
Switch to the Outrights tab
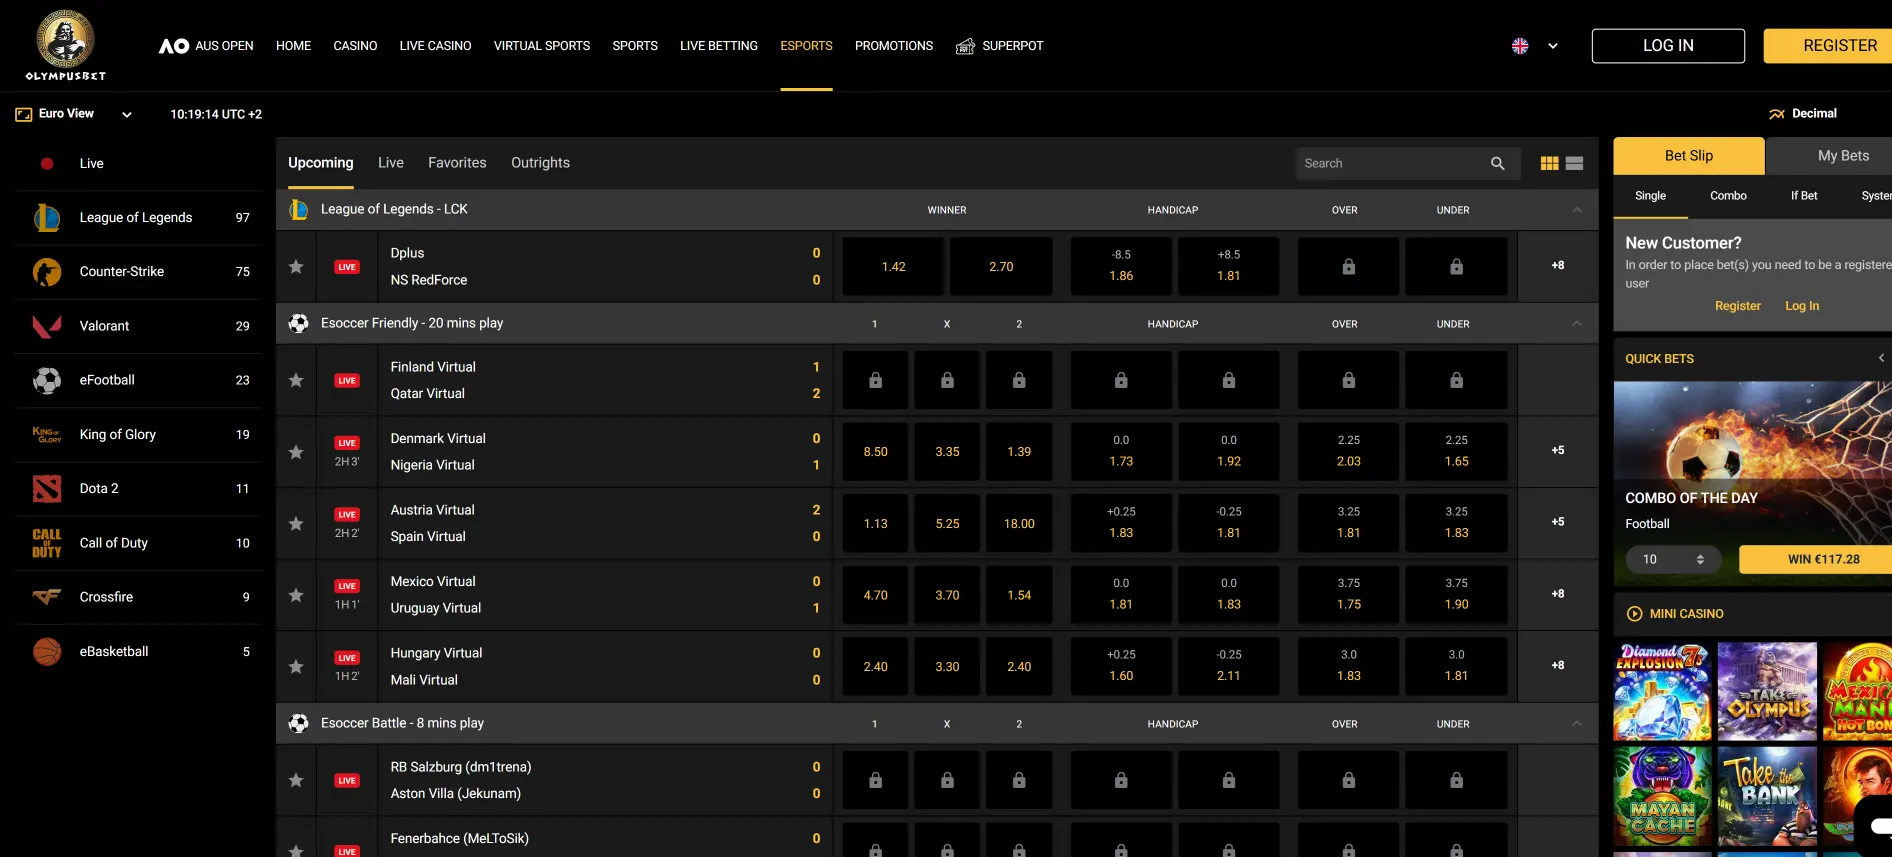tap(540, 163)
